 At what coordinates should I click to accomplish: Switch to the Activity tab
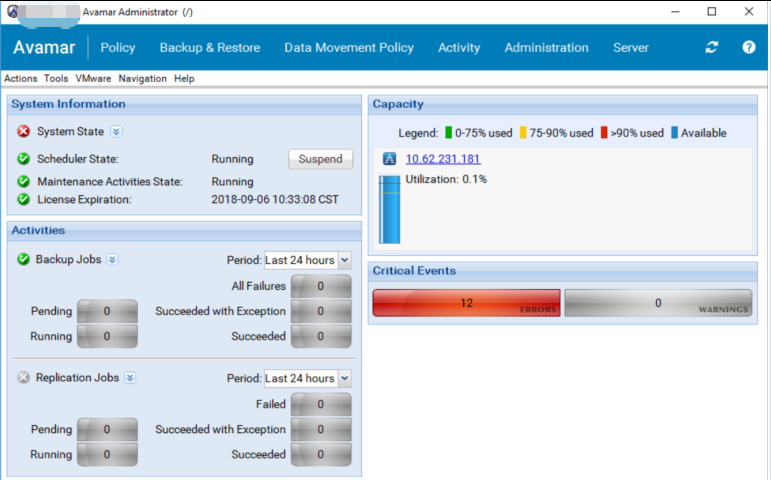tap(459, 48)
